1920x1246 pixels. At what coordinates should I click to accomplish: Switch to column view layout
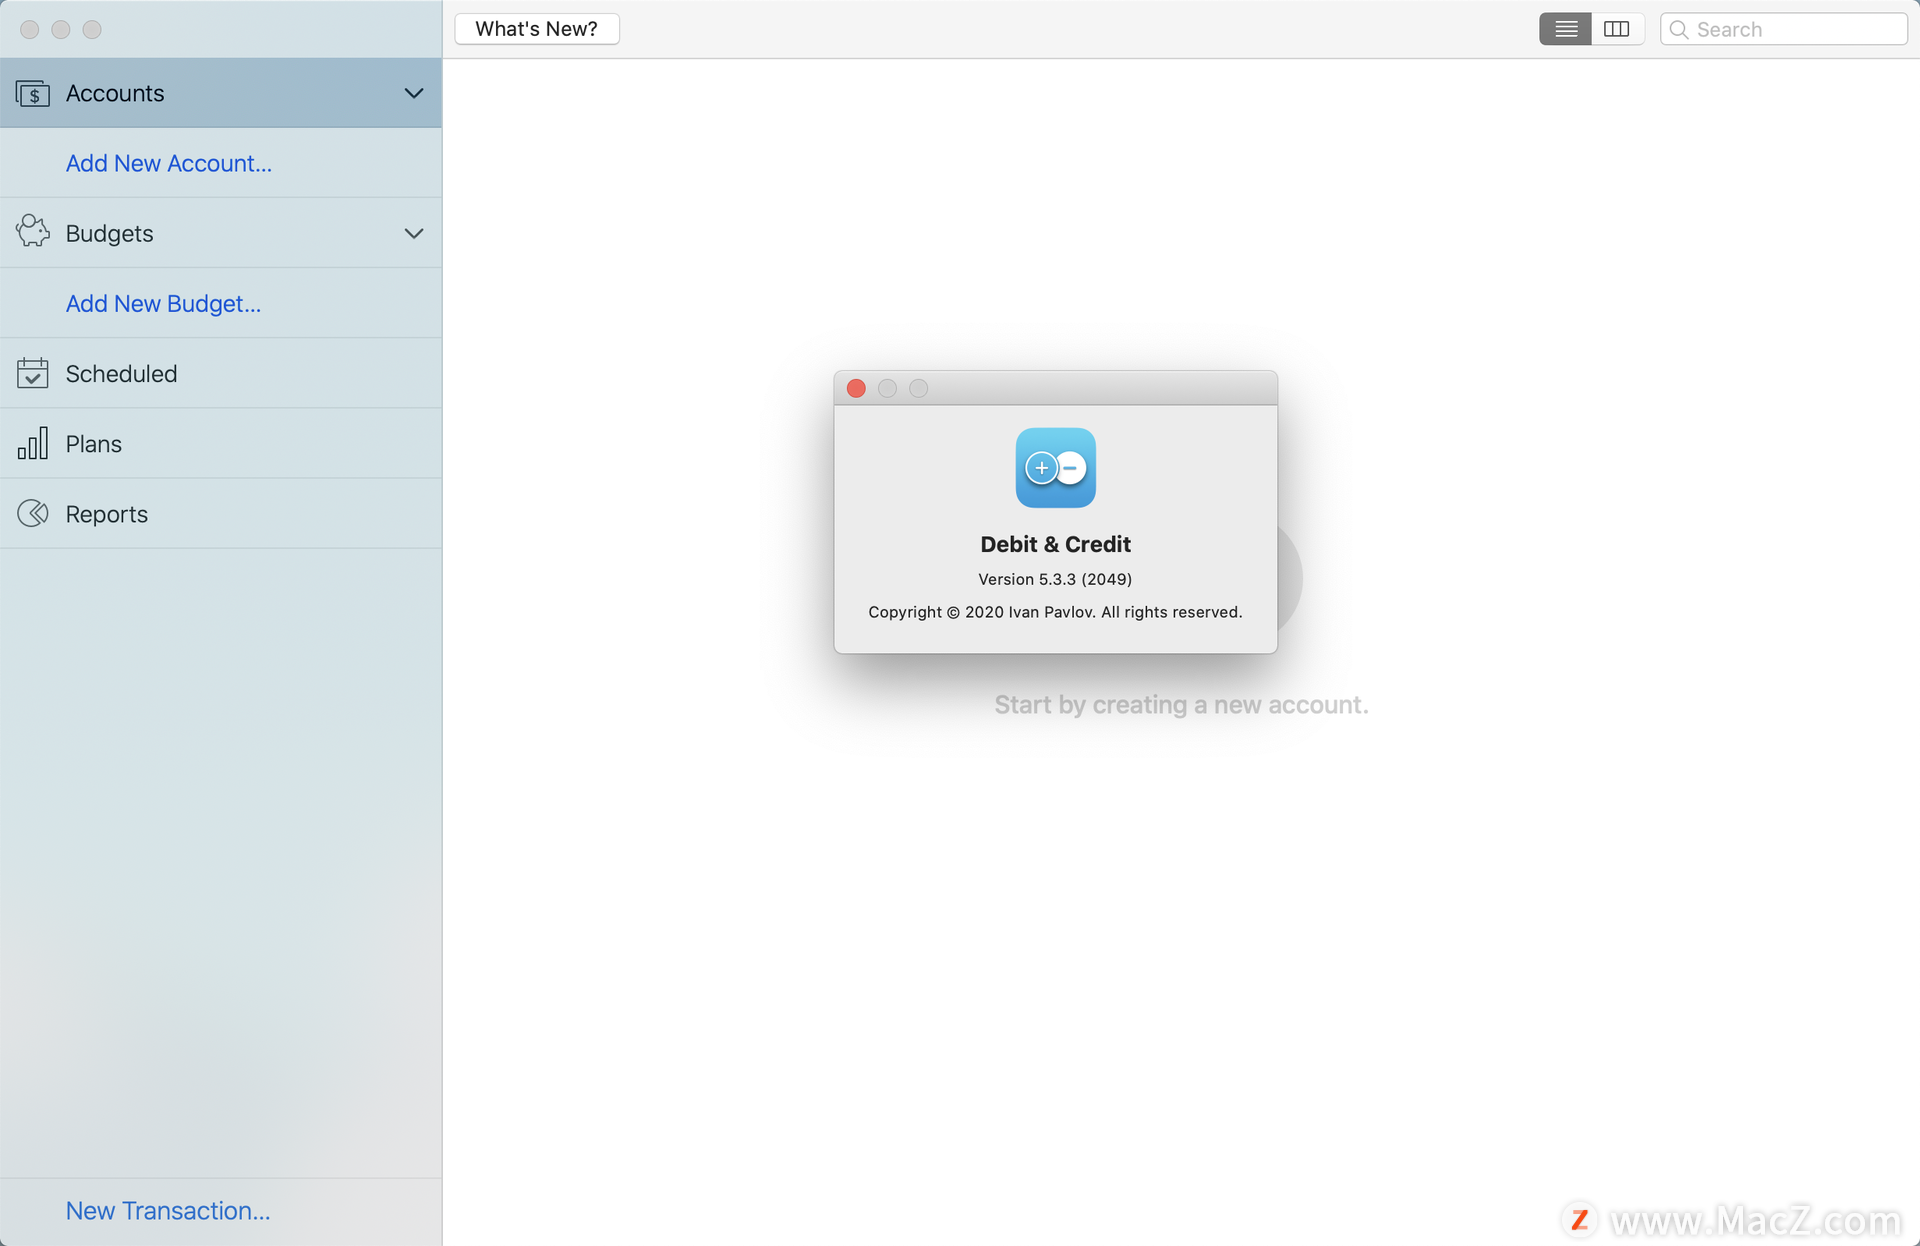coord(1617,29)
